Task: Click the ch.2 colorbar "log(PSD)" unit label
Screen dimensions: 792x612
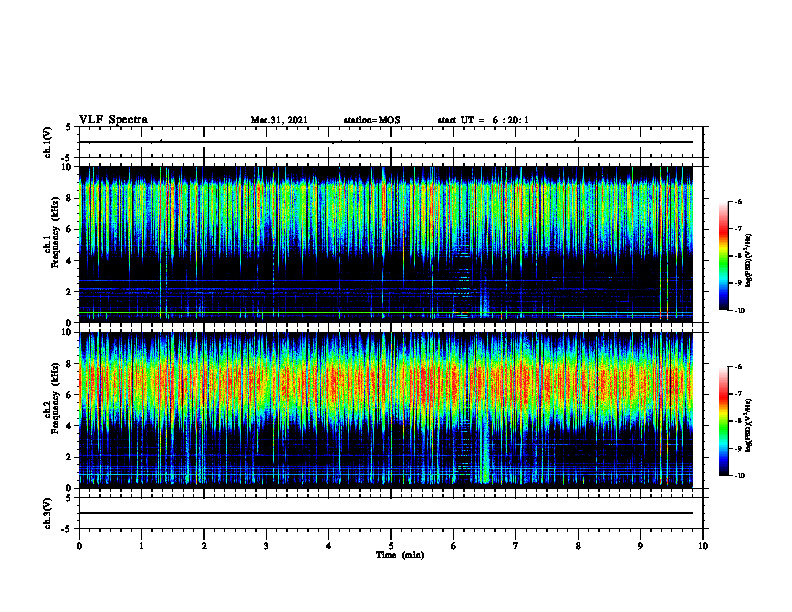Action: point(749,425)
